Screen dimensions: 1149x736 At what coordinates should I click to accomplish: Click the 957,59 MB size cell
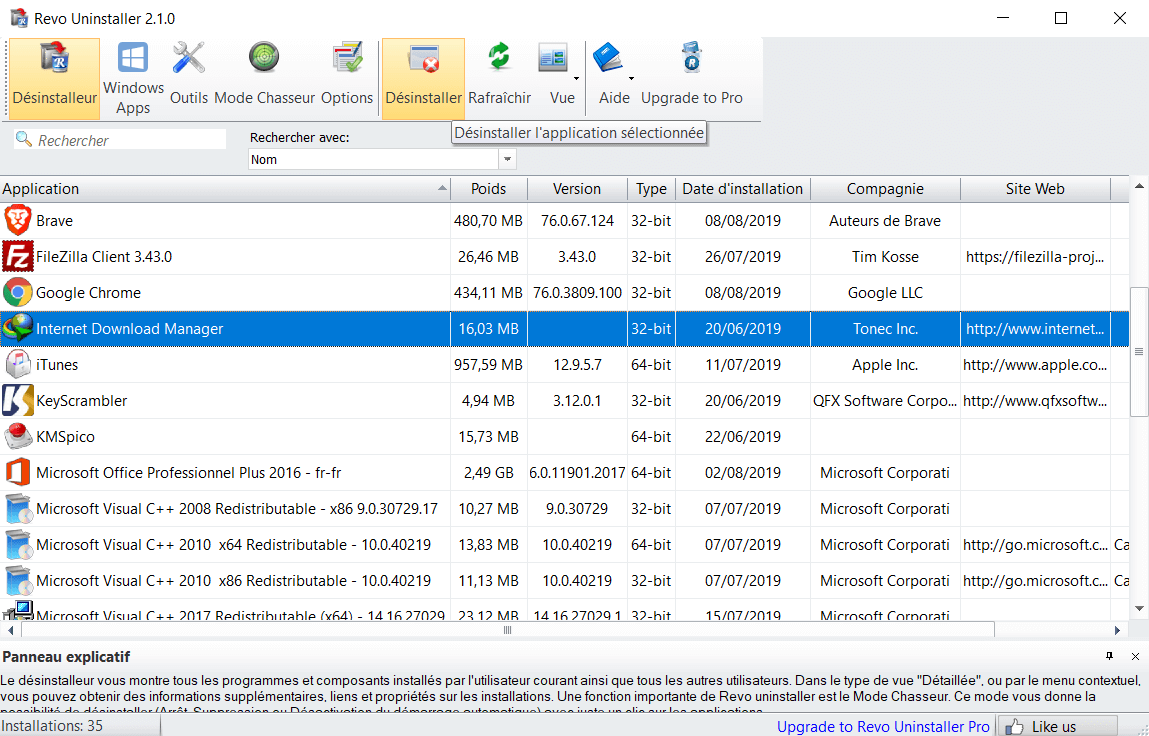tap(489, 364)
